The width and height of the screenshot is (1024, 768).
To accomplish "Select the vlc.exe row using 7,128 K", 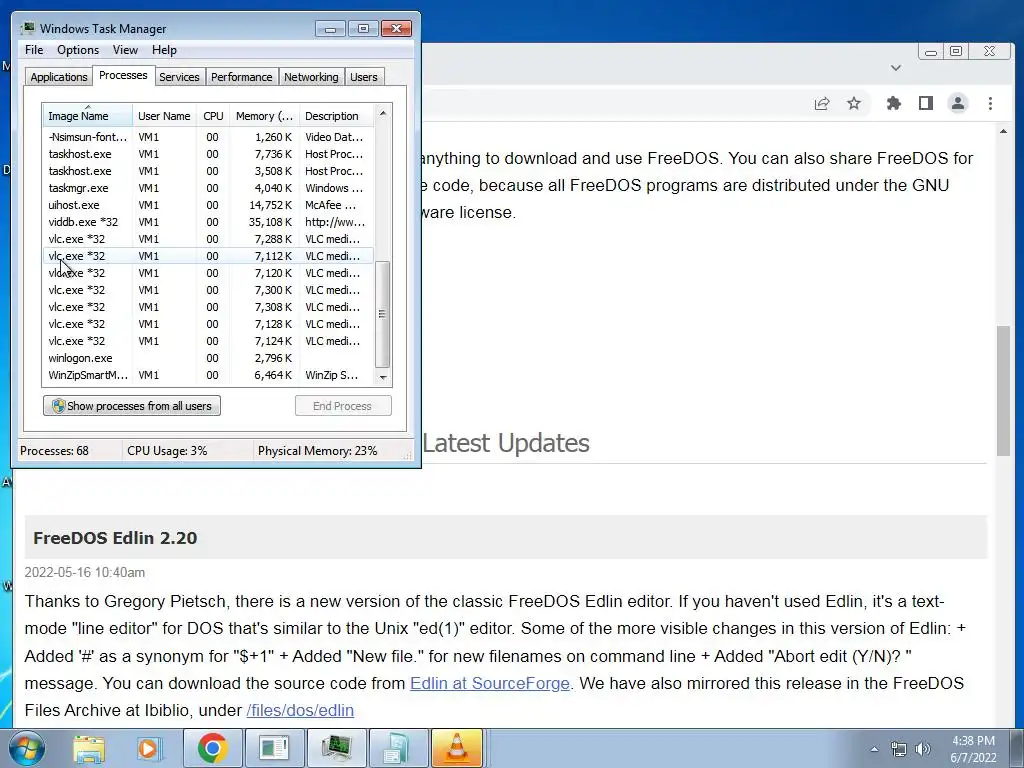I will click(x=209, y=324).
